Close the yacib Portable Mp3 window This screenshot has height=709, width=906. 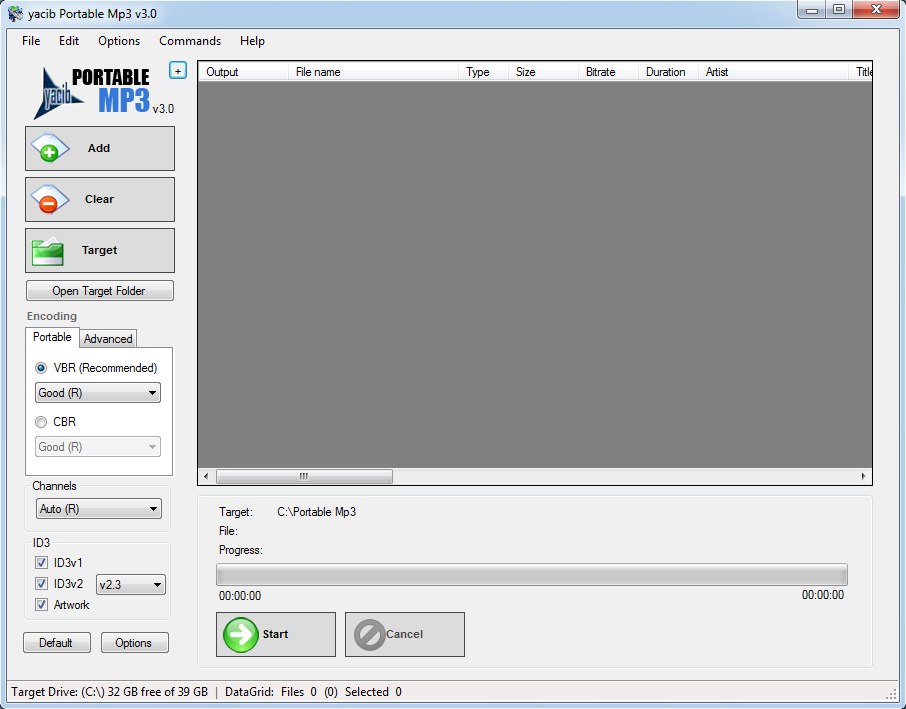876,10
